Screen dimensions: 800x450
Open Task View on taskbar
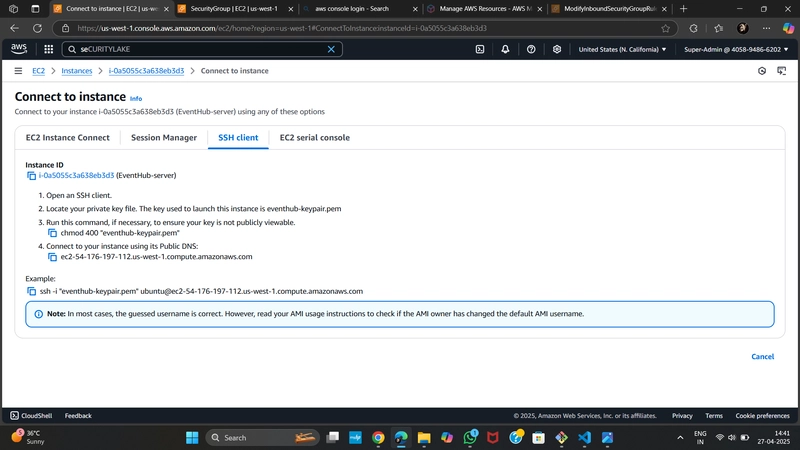coord(333,437)
